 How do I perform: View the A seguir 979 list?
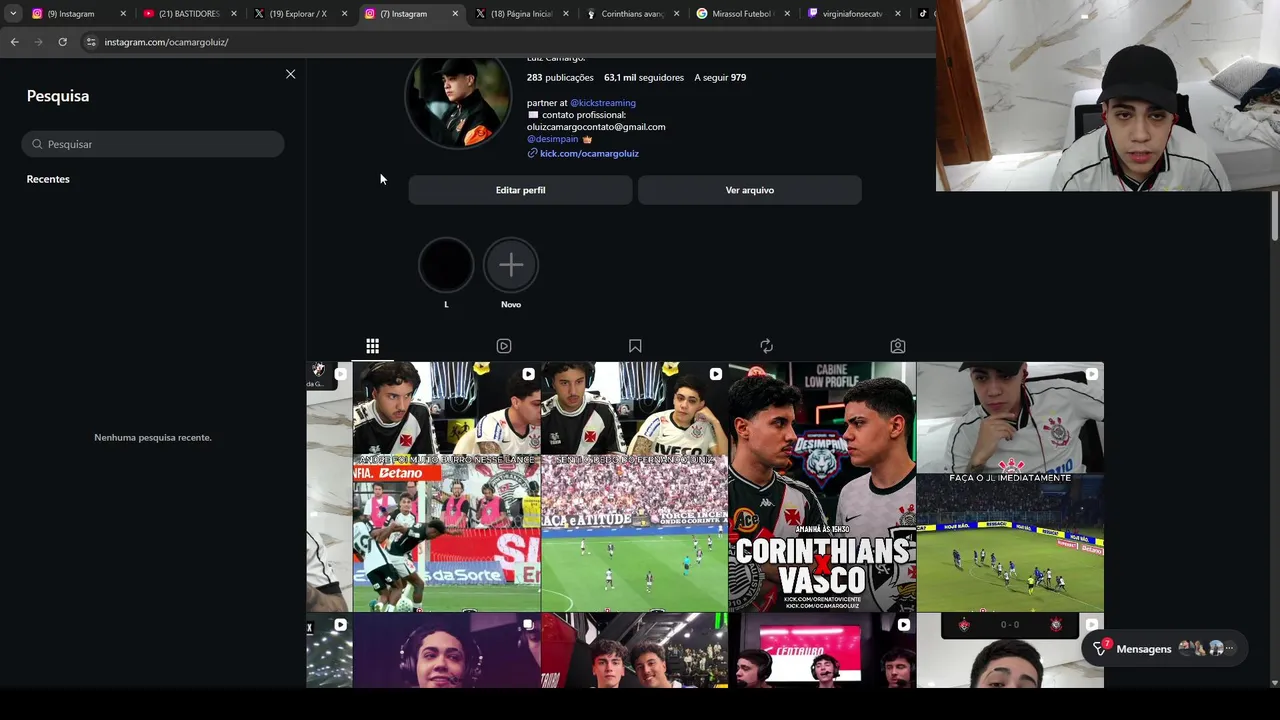point(720,77)
